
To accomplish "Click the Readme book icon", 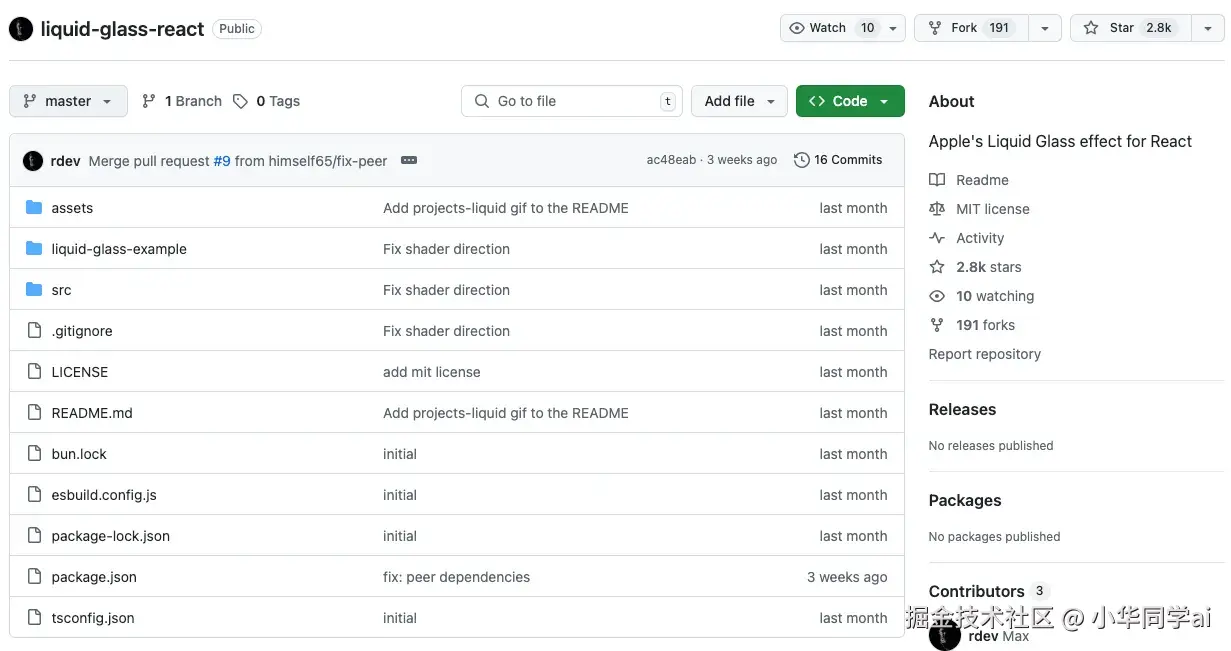I will (937, 180).
